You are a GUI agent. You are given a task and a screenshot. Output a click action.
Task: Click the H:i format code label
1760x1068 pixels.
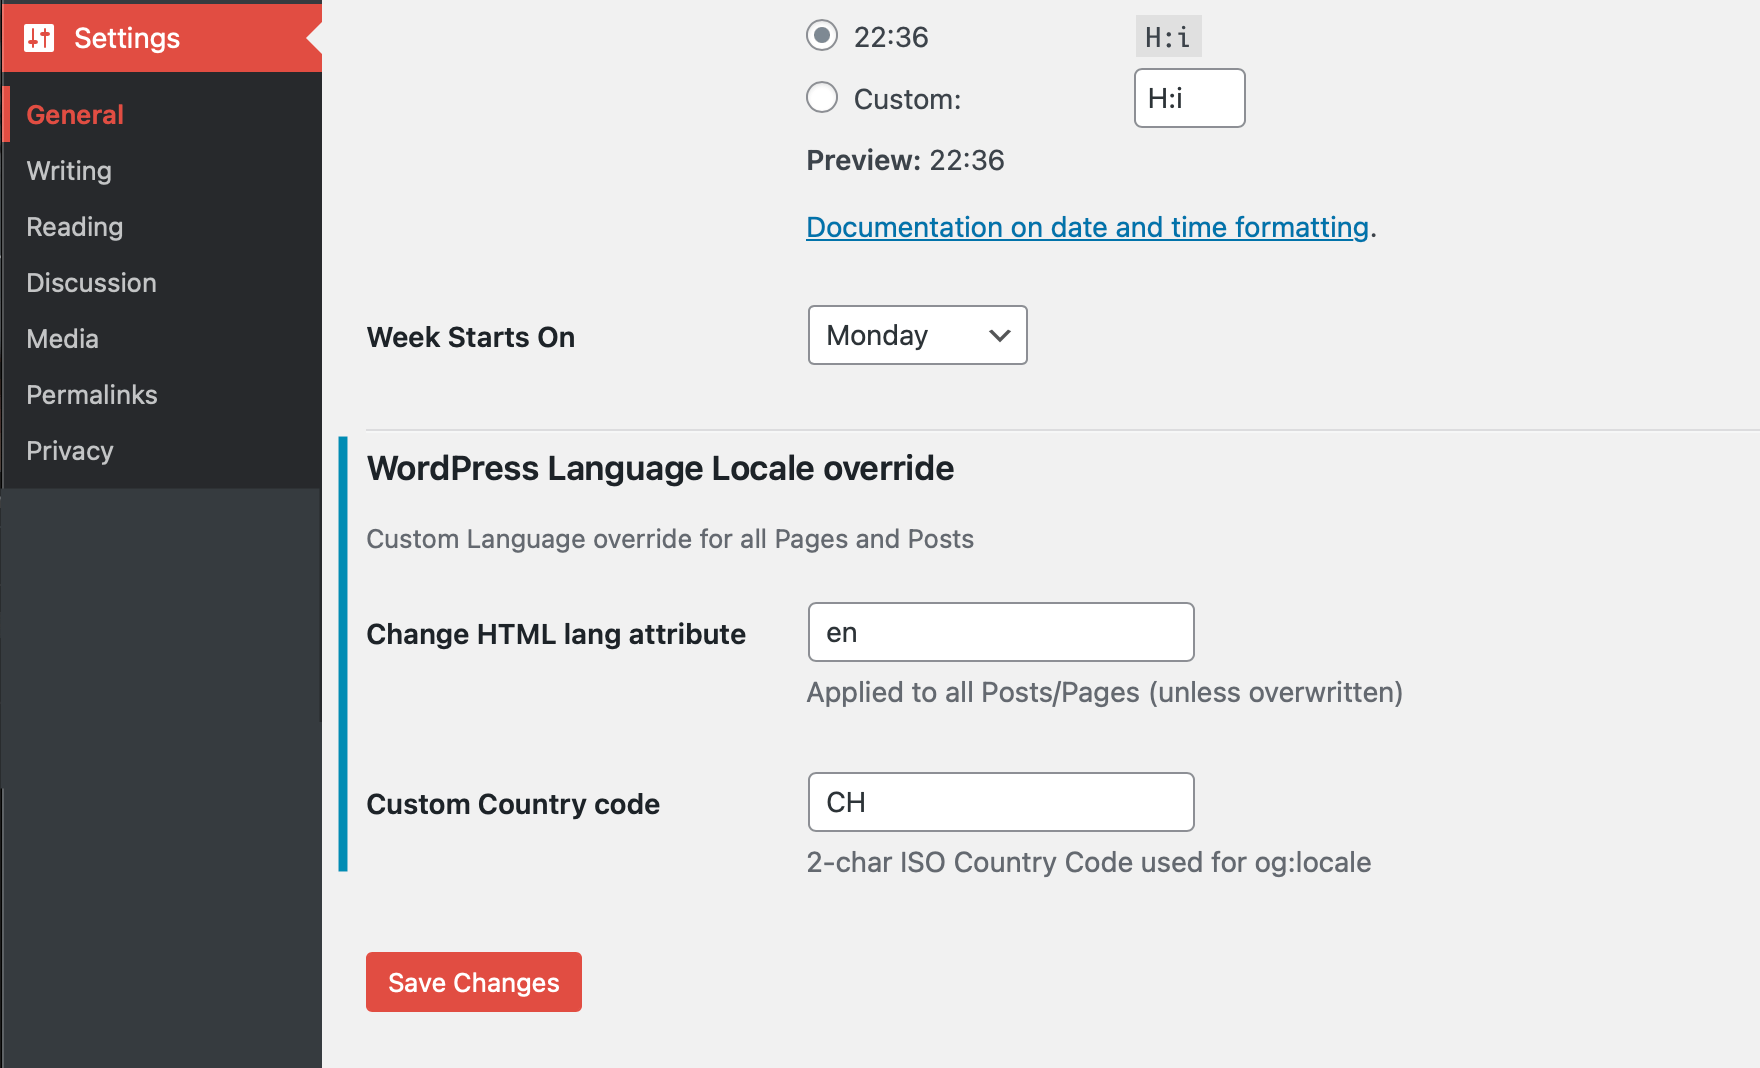pyautogui.click(x=1168, y=37)
